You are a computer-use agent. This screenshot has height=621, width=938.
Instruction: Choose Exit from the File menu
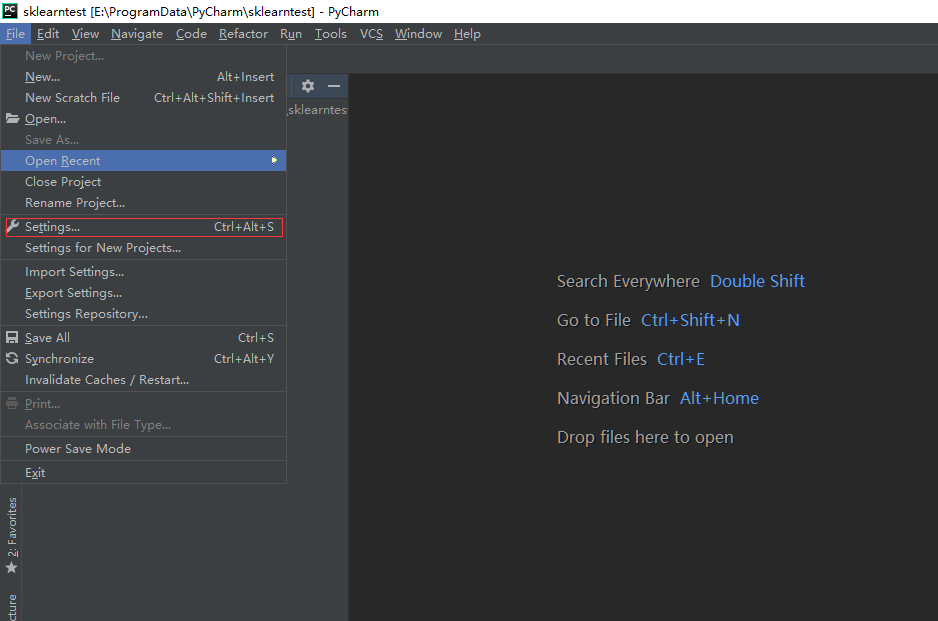coord(144,472)
